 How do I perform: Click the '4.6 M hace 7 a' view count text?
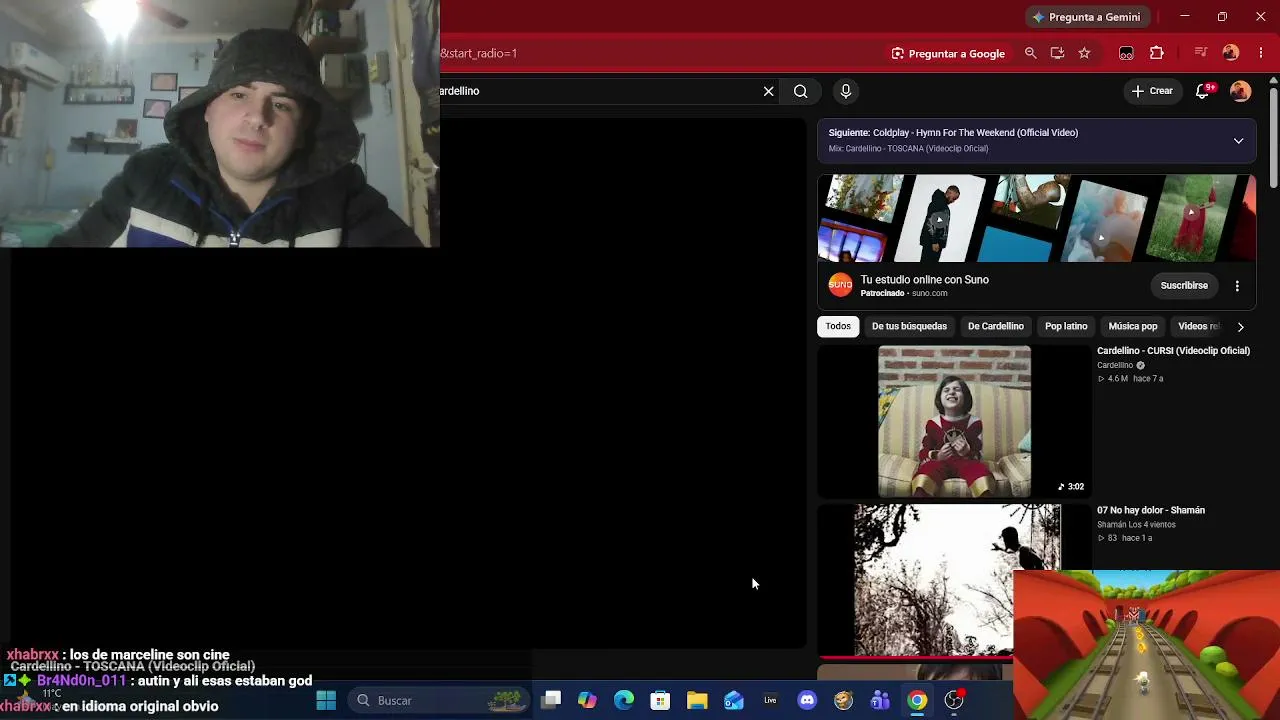click(1131, 379)
